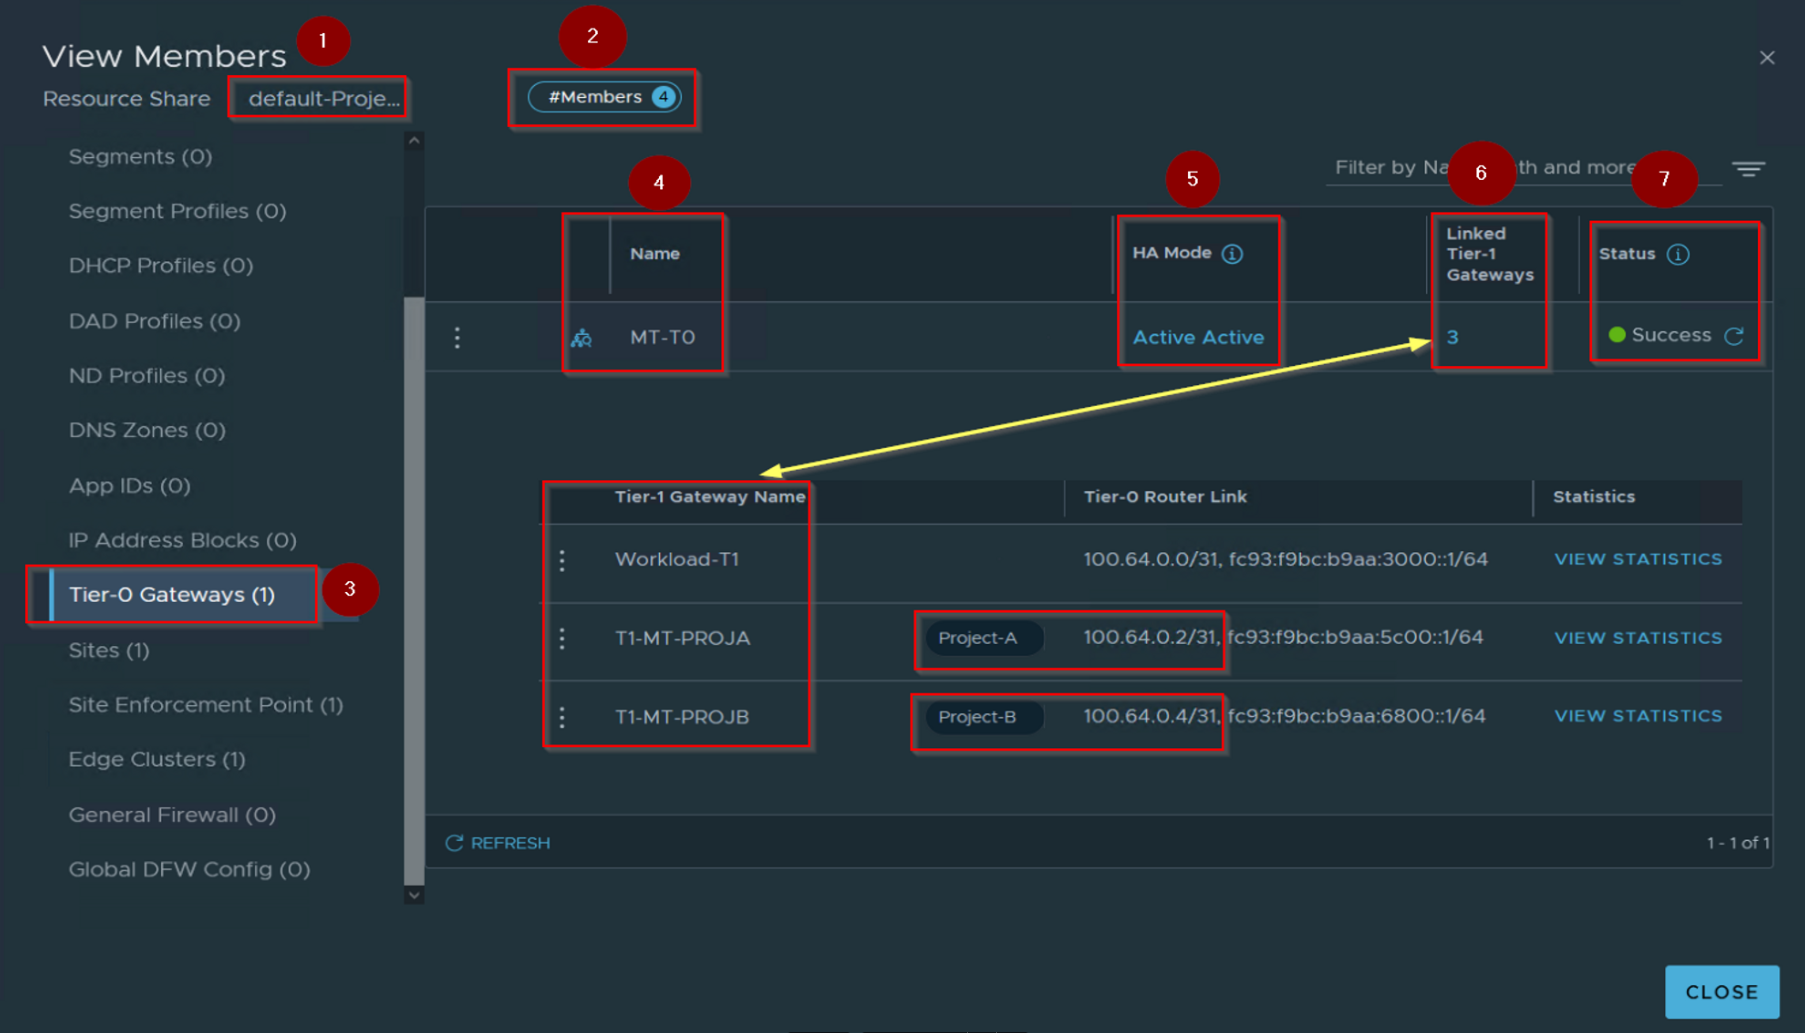
Task: Click the Status column info icon
Action: (x=1678, y=254)
